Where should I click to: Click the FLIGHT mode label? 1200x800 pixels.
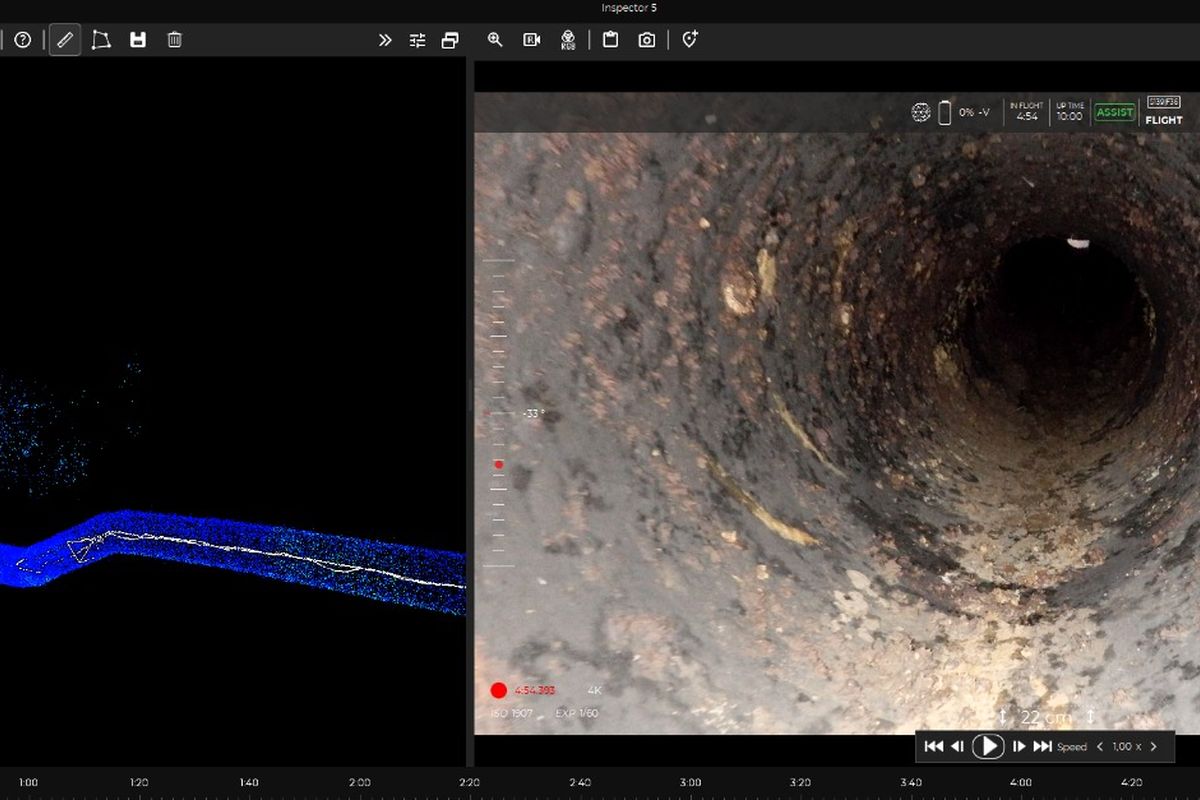1164,120
